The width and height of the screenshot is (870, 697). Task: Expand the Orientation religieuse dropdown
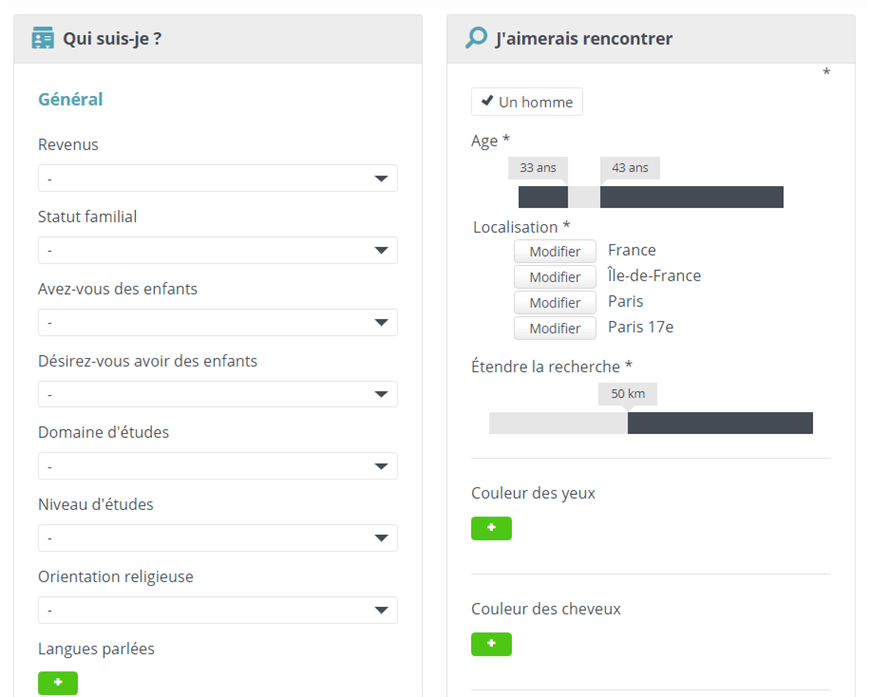(218, 610)
